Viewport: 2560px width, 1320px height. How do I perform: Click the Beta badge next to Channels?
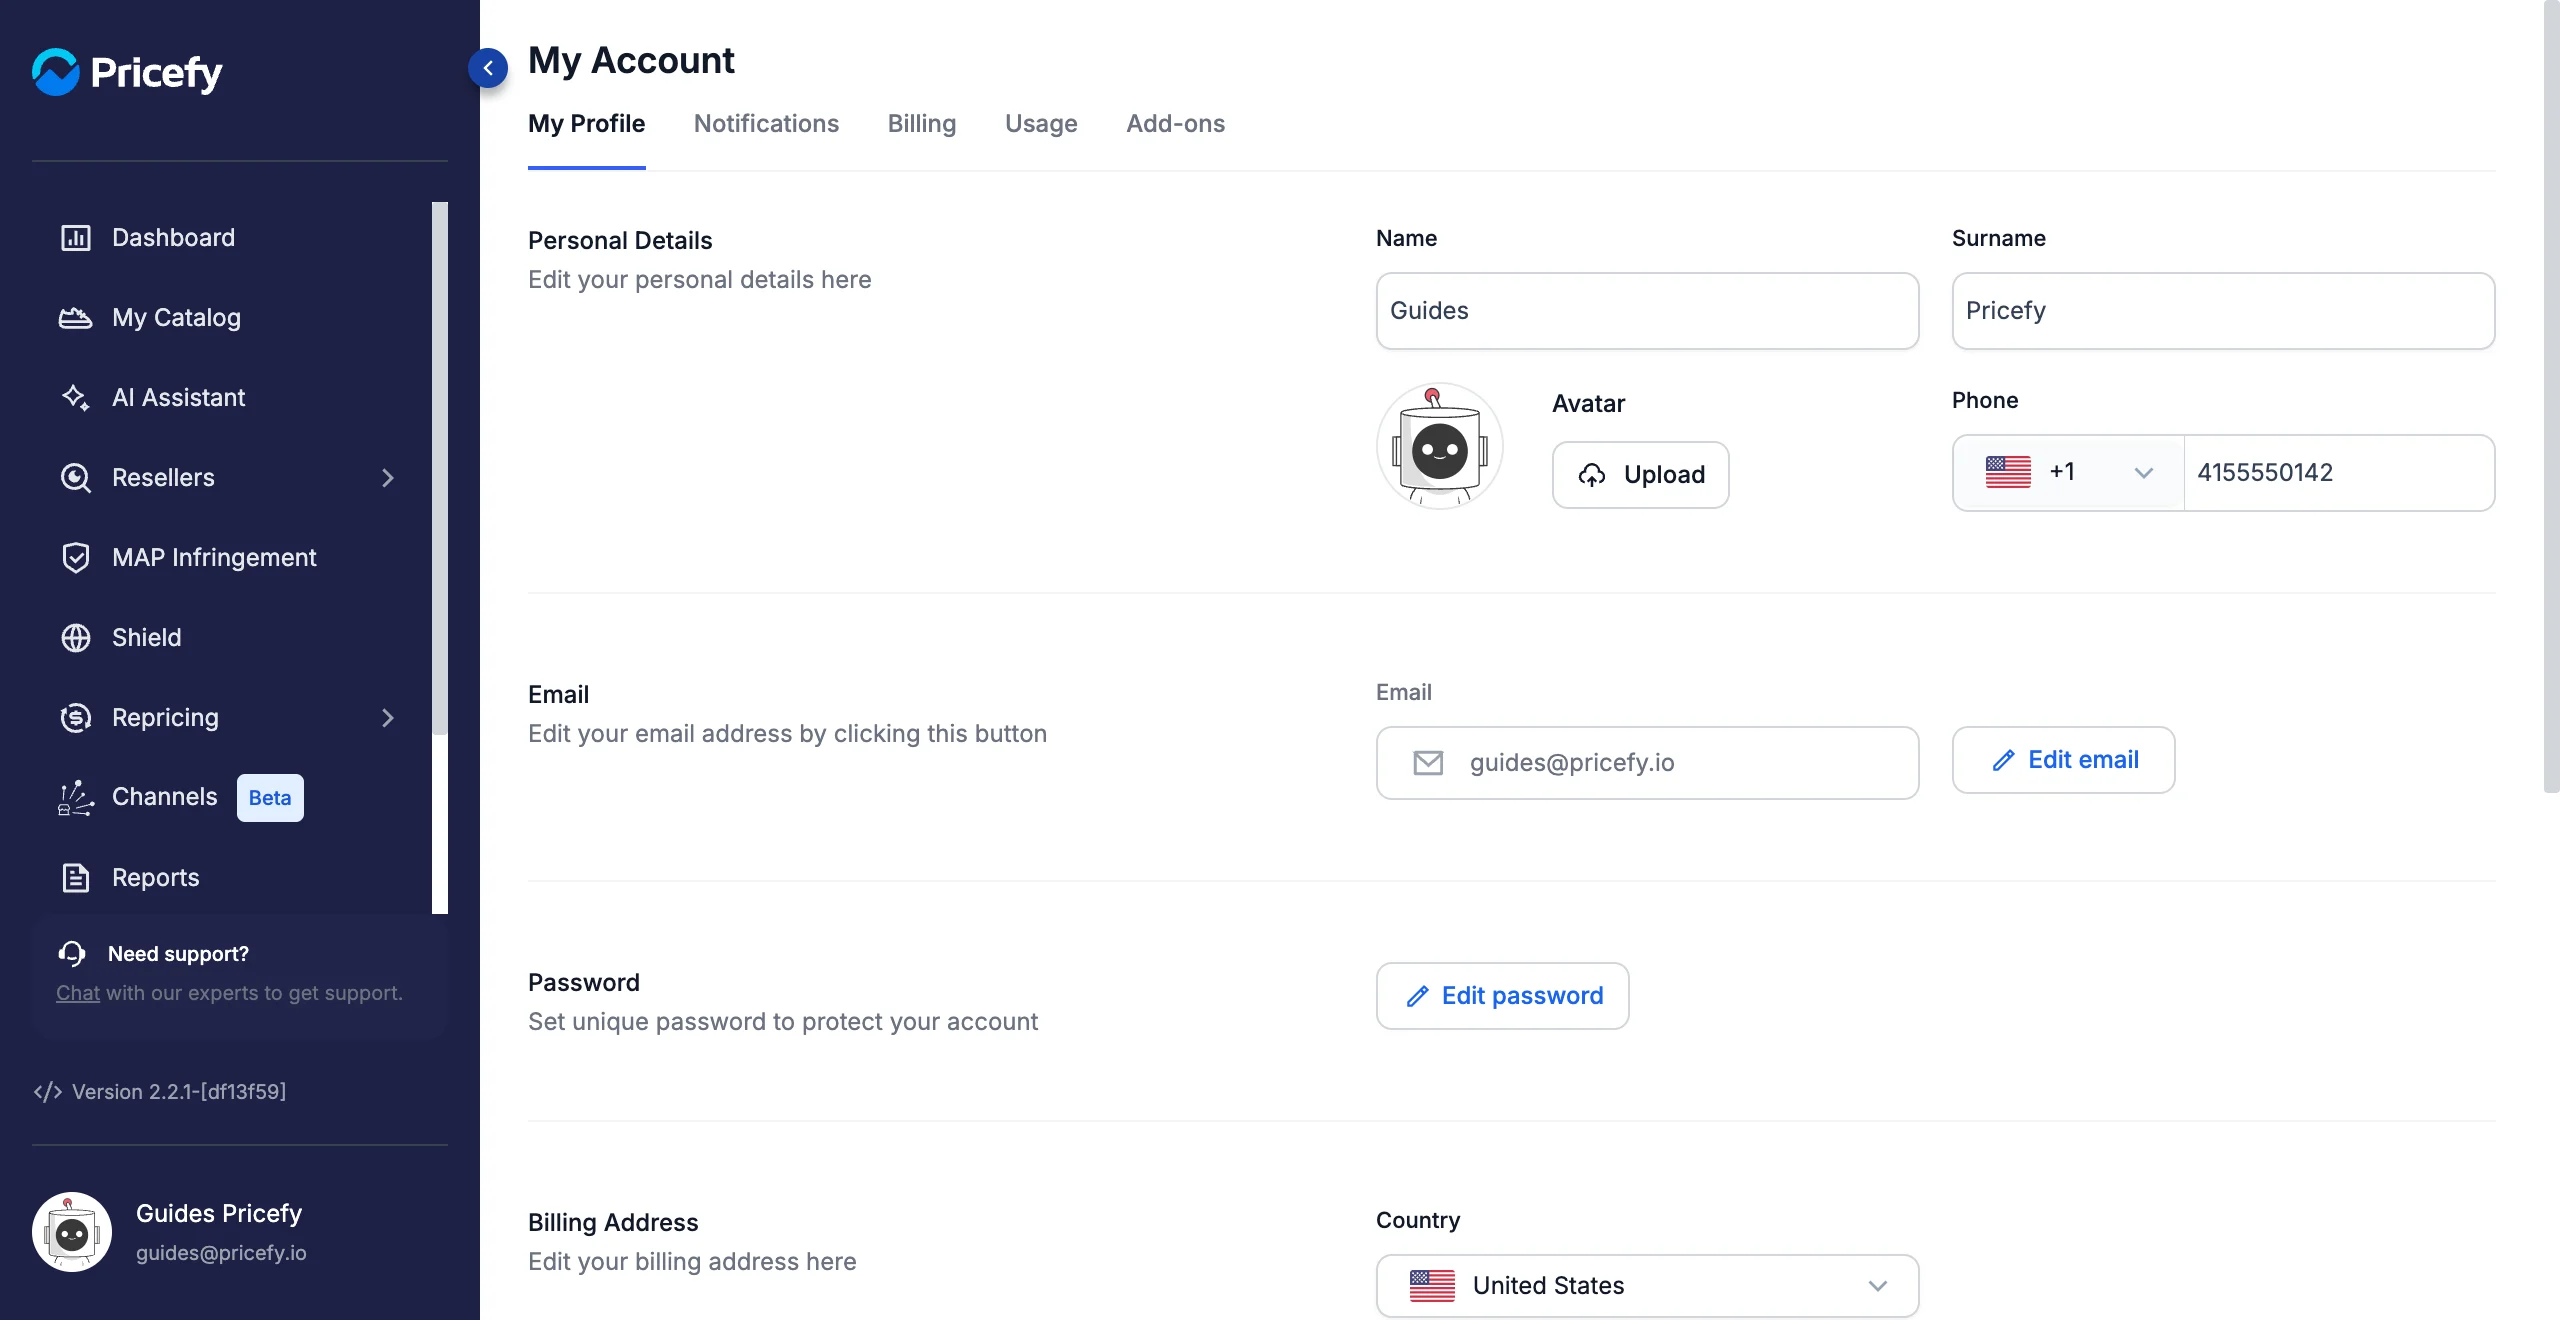[270, 798]
